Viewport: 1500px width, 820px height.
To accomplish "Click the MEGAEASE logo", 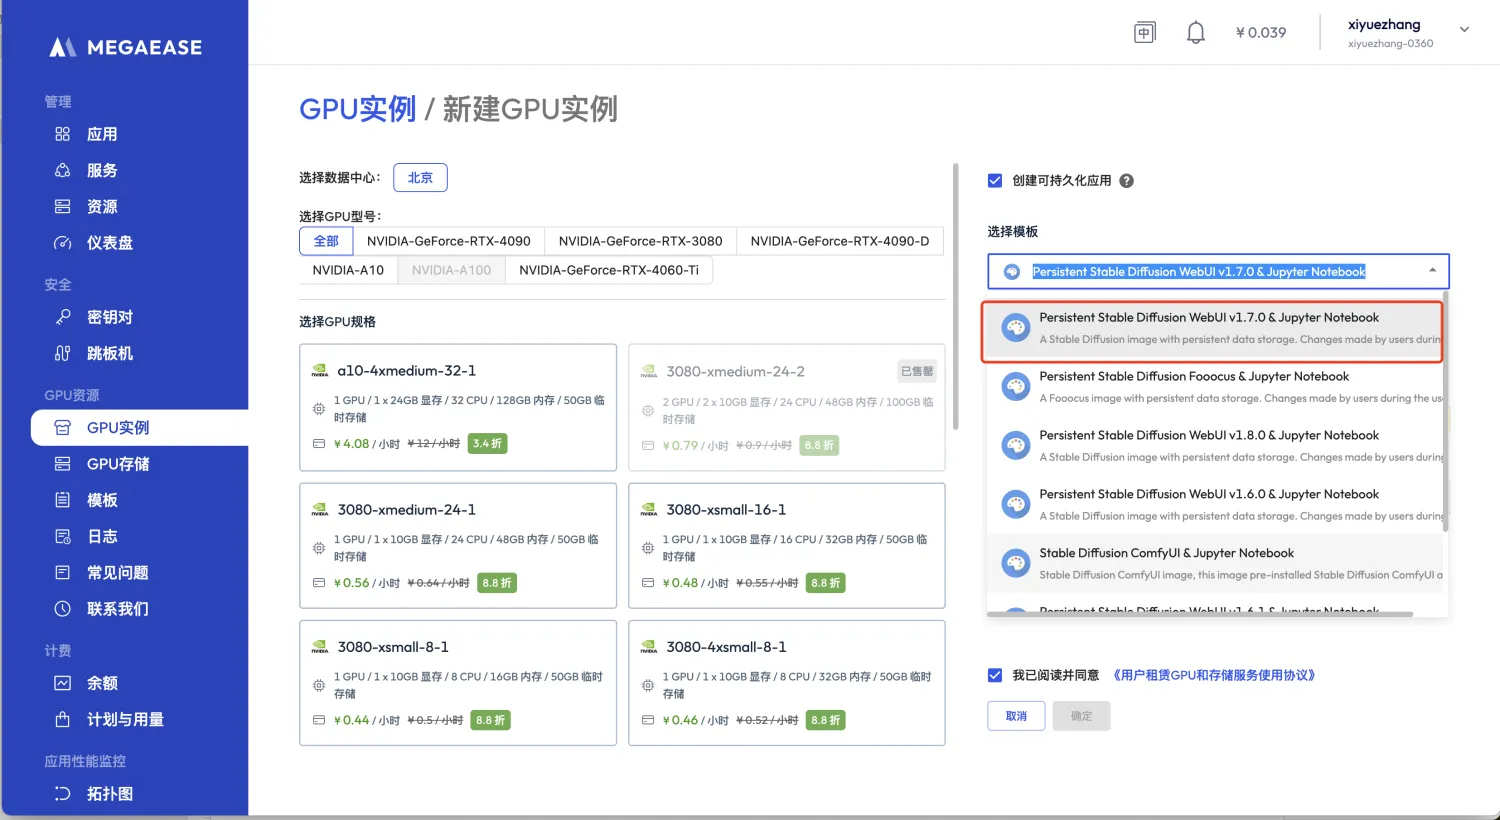I will click(x=125, y=47).
